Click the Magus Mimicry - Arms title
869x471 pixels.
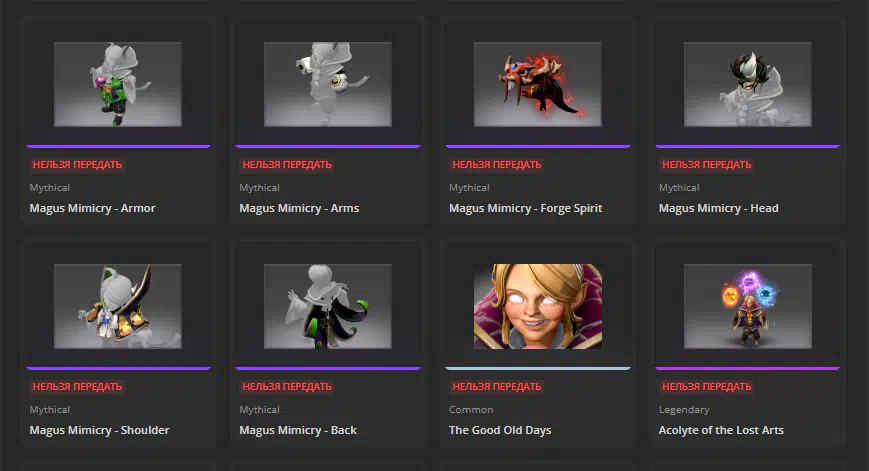[x=299, y=208]
